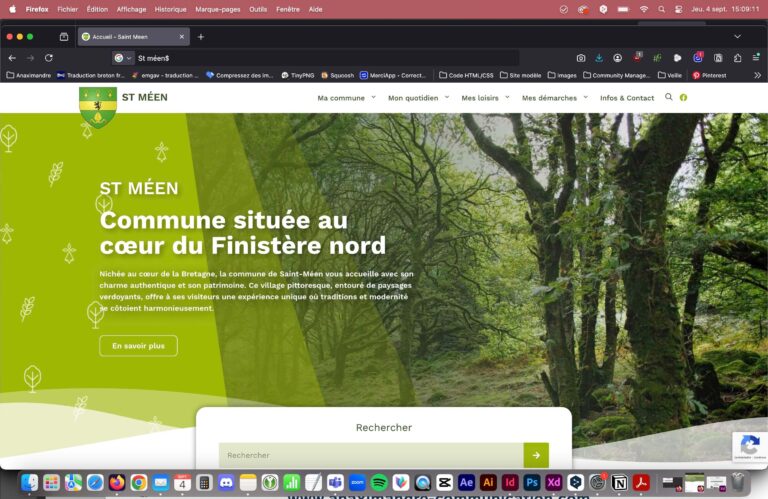The image size is (768, 499).
Task: Click the search magnifier icon in site header
Action: pos(669,98)
